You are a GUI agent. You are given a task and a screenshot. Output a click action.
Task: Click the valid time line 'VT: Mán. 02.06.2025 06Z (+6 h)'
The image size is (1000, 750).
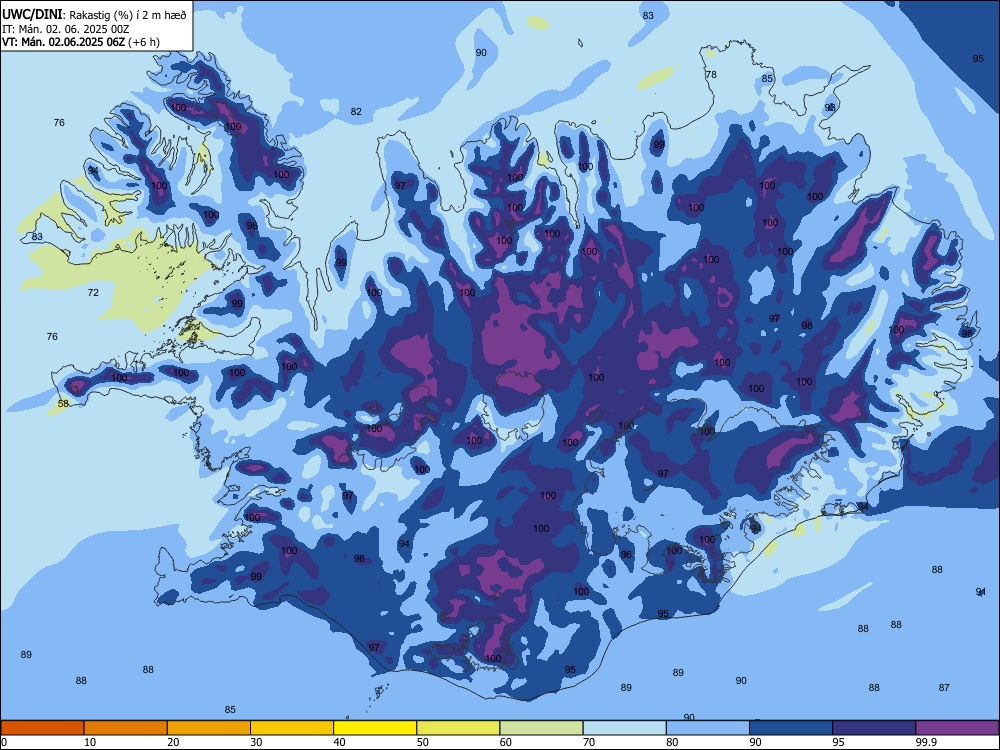[x=81, y=42]
